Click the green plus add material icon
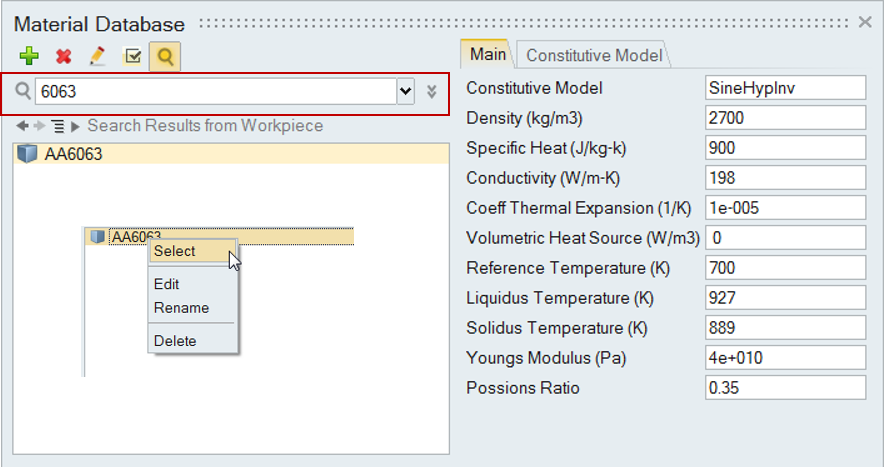 28,57
